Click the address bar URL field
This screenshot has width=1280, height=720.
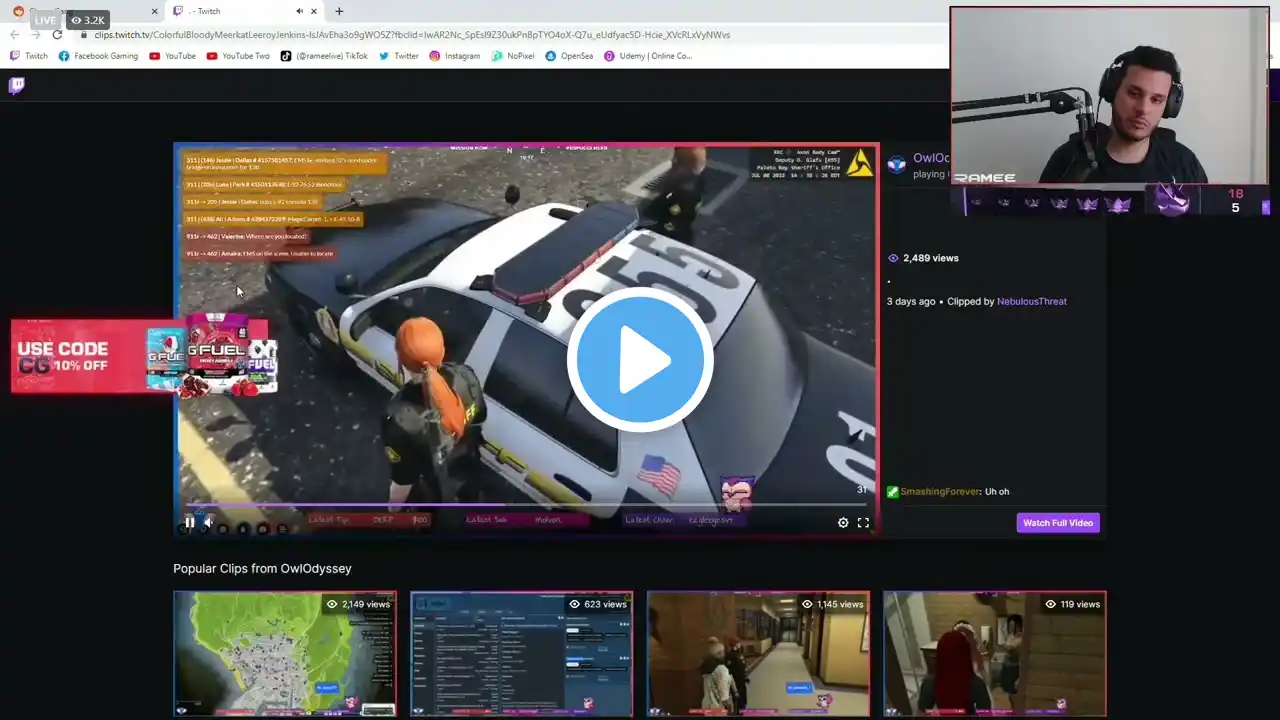click(412, 35)
